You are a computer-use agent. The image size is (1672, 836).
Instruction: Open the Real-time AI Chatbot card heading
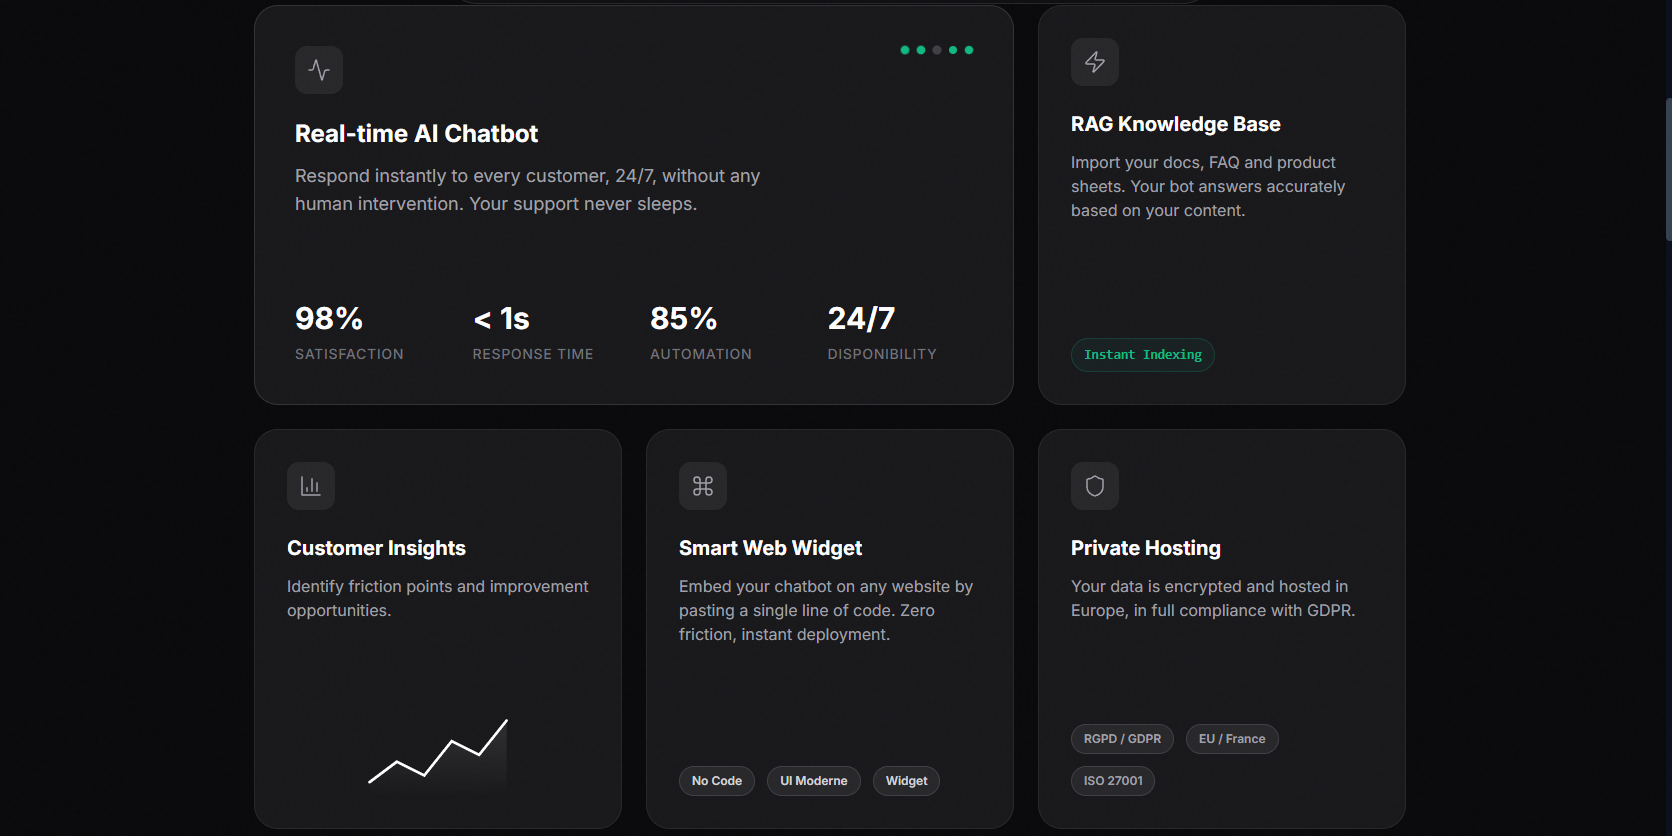point(416,133)
